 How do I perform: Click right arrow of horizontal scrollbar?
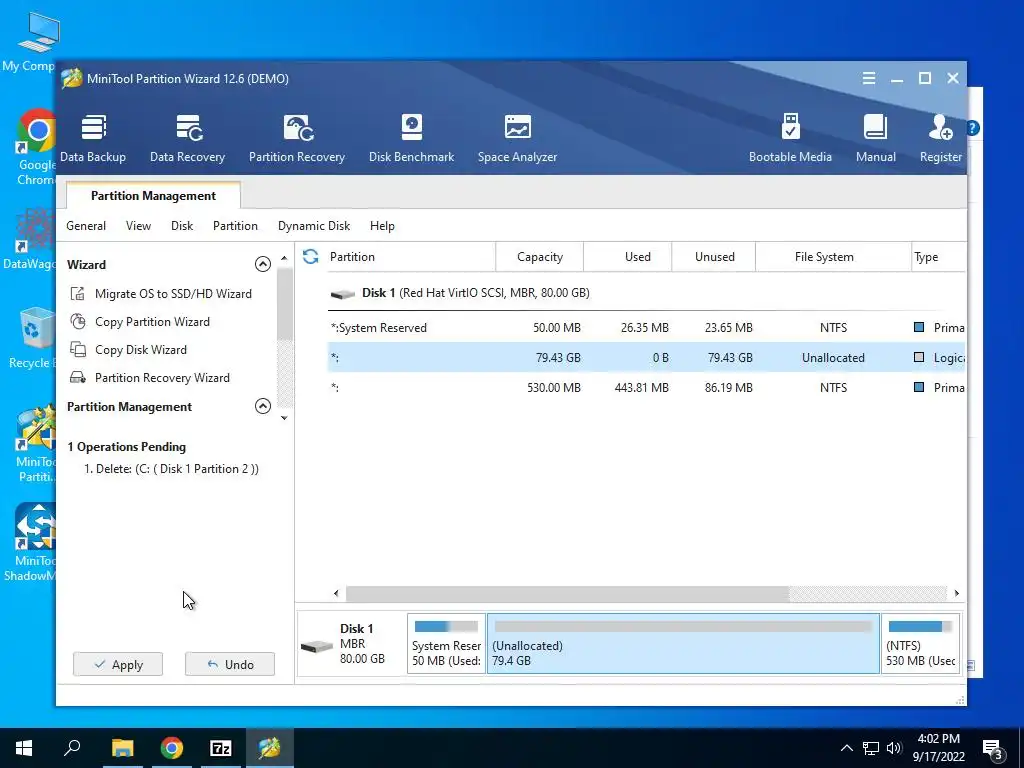[956, 594]
